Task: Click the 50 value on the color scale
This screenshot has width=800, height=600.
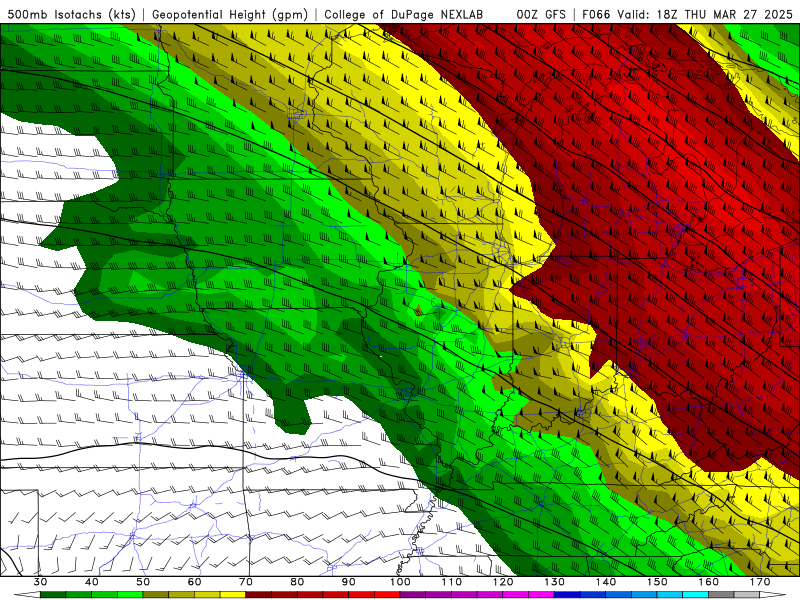Action: [x=143, y=582]
